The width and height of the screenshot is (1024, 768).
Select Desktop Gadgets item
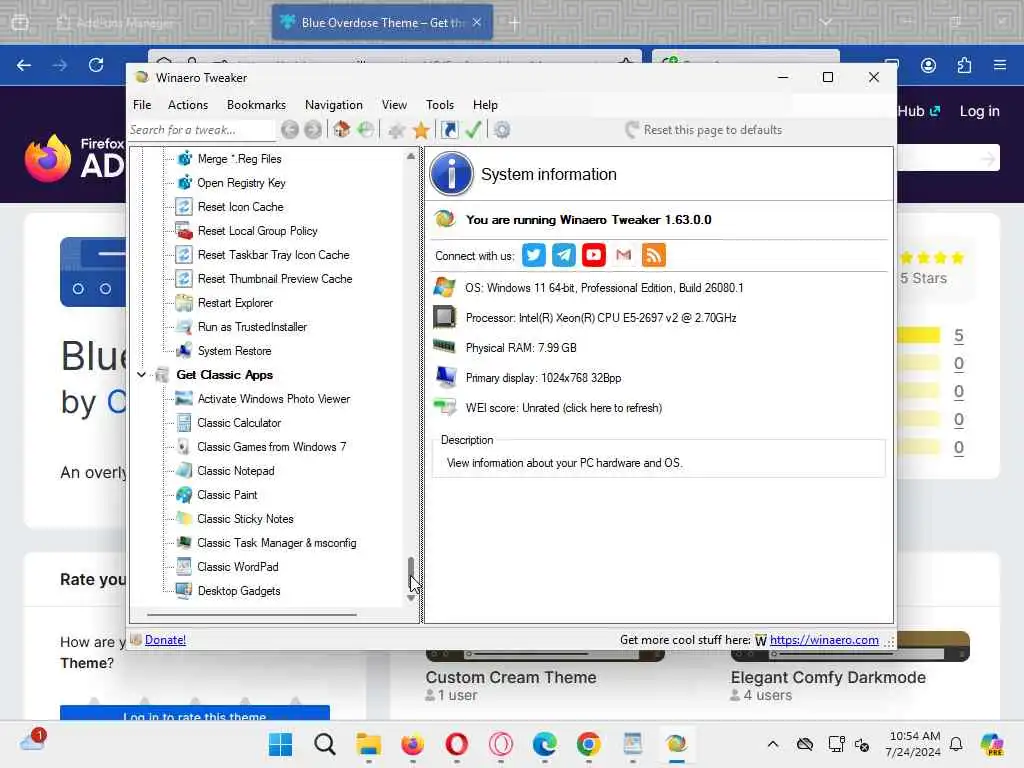(238, 591)
